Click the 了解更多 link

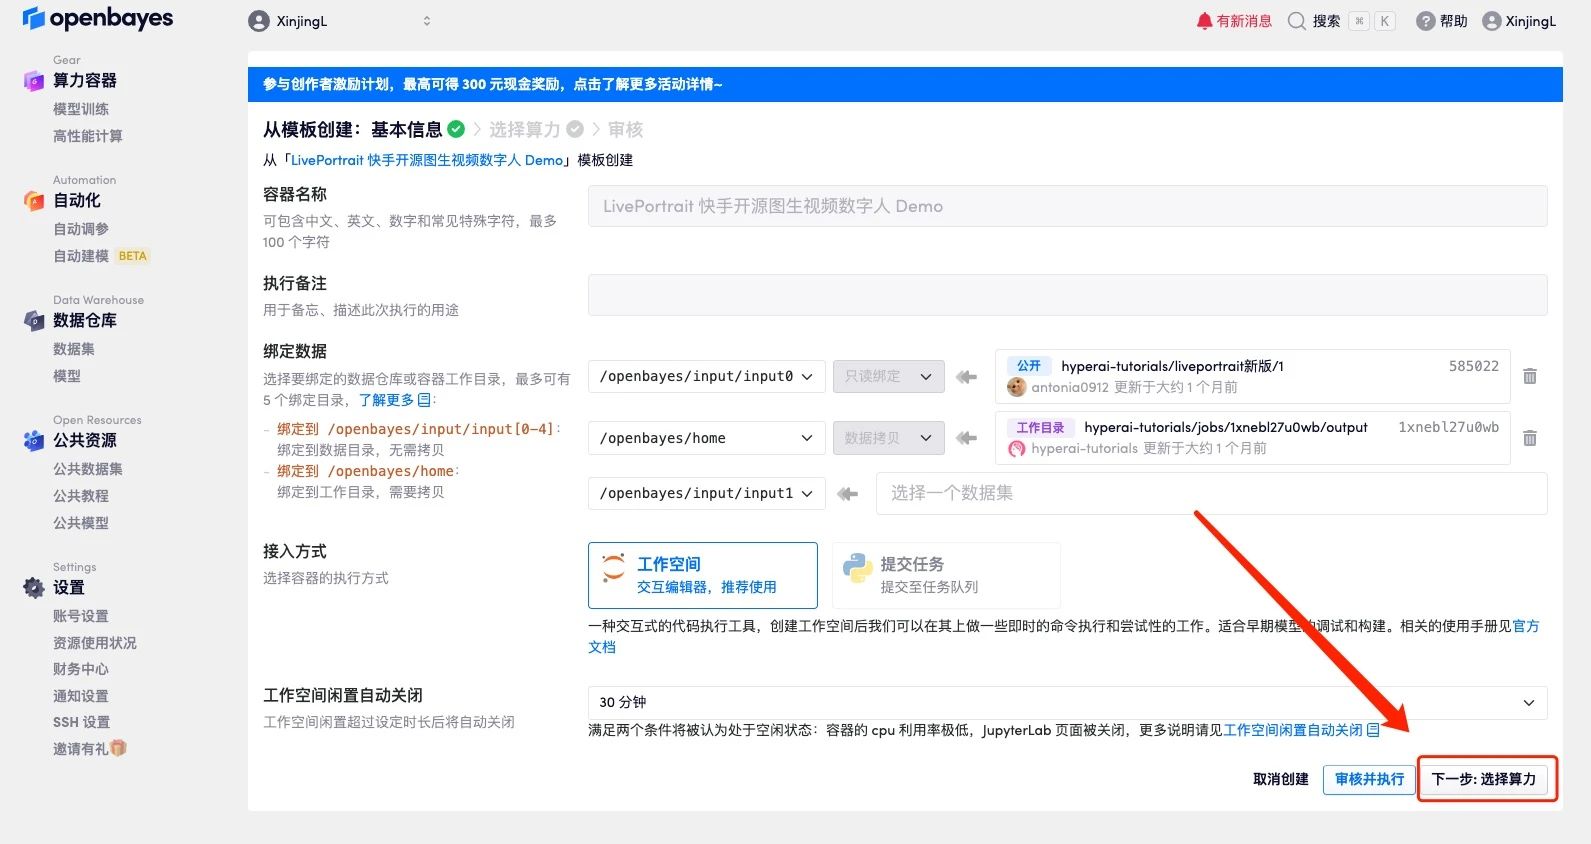[386, 400]
